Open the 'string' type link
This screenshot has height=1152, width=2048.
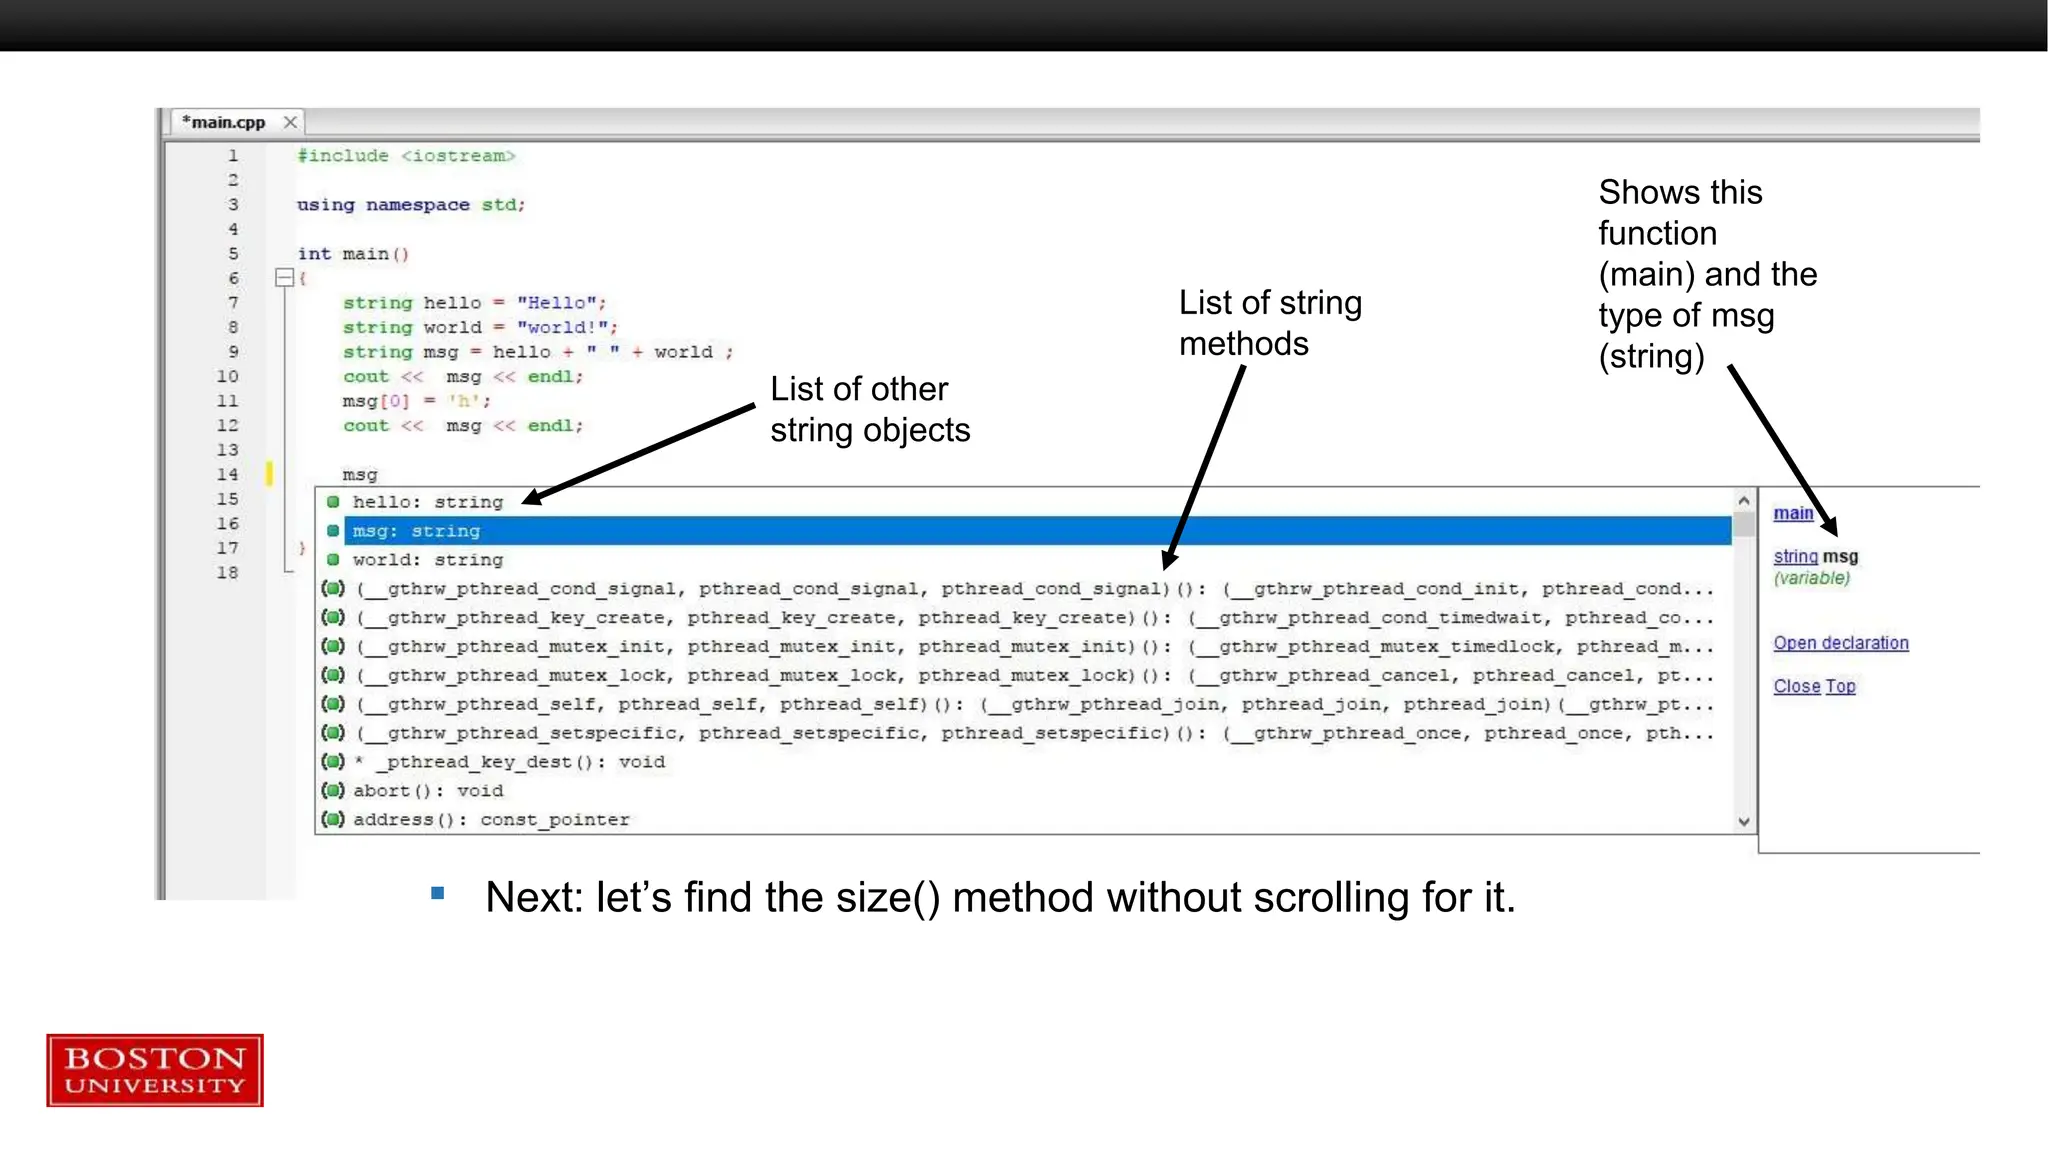[1795, 556]
